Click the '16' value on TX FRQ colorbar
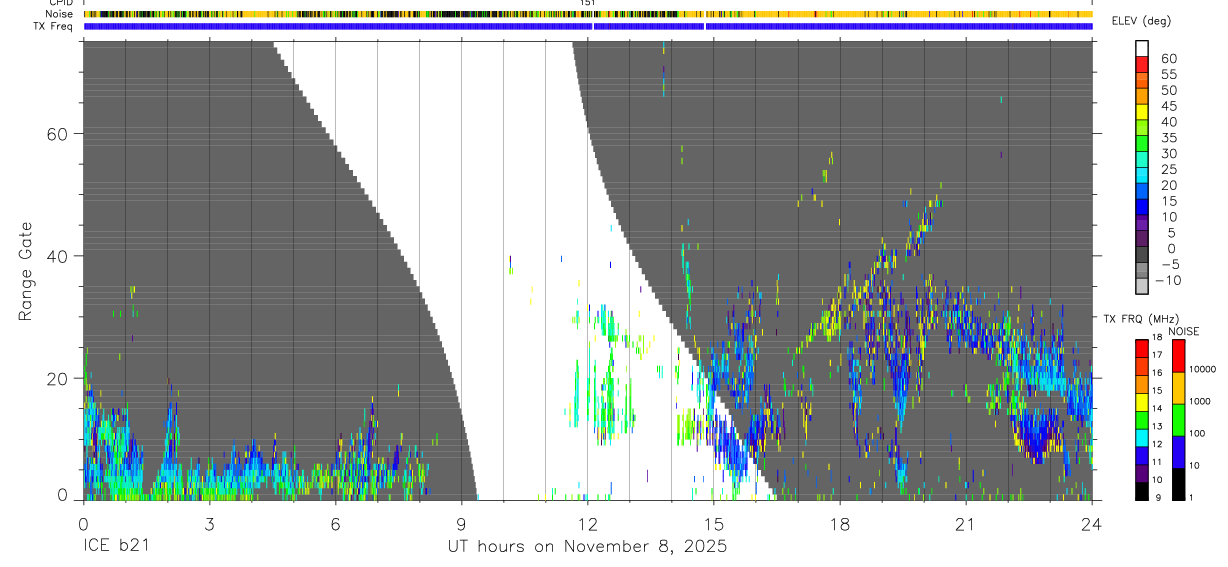 pyautogui.click(x=1156, y=373)
